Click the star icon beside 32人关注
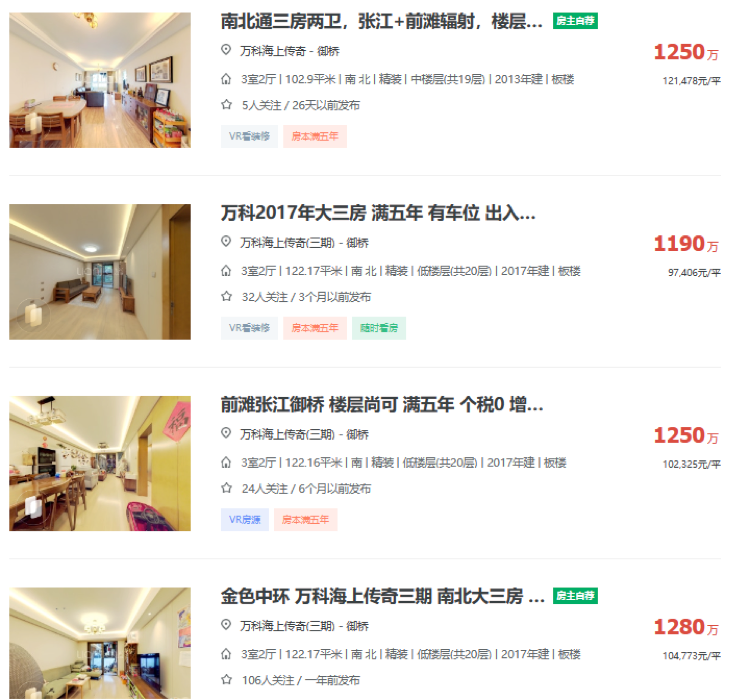The width and height of the screenshot is (747, 699). click(226, 296)
